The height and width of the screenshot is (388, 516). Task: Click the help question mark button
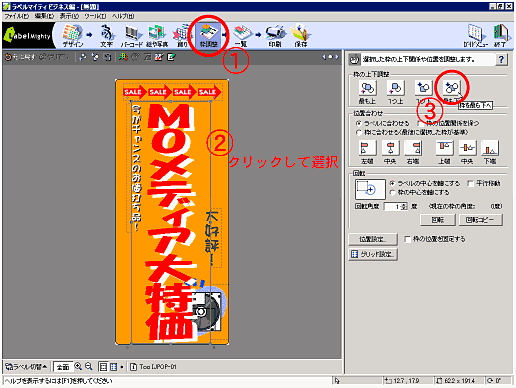click(501, 60)
